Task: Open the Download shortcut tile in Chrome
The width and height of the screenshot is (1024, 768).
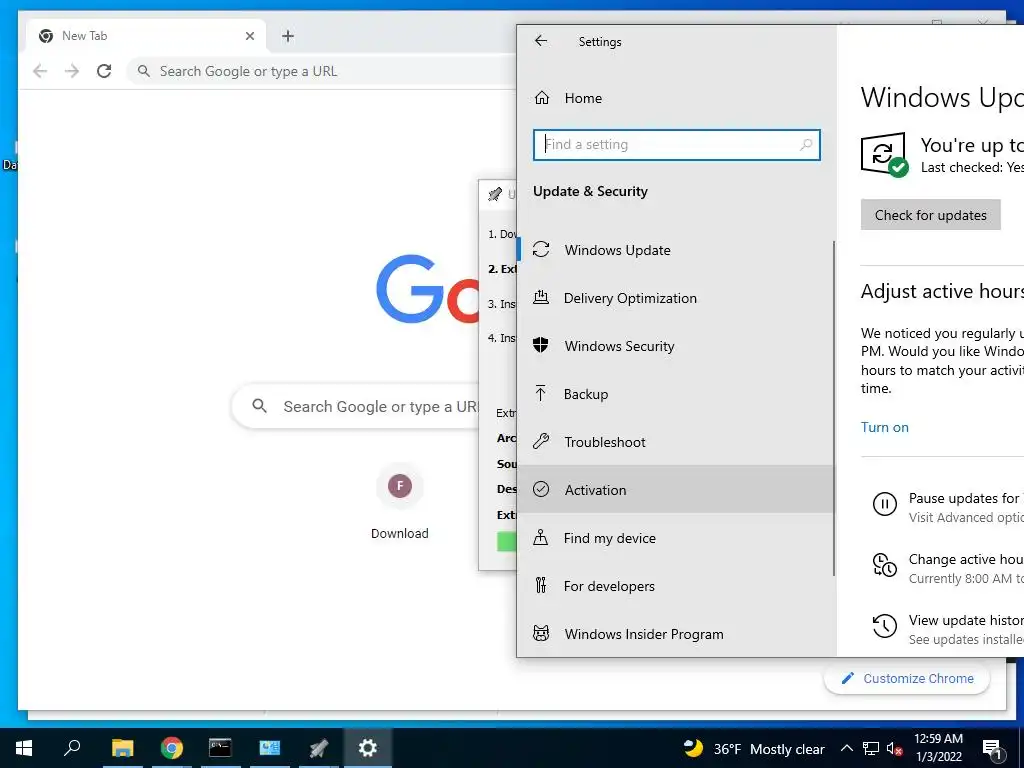Action: pyautogui.click(x=400, y=502)
